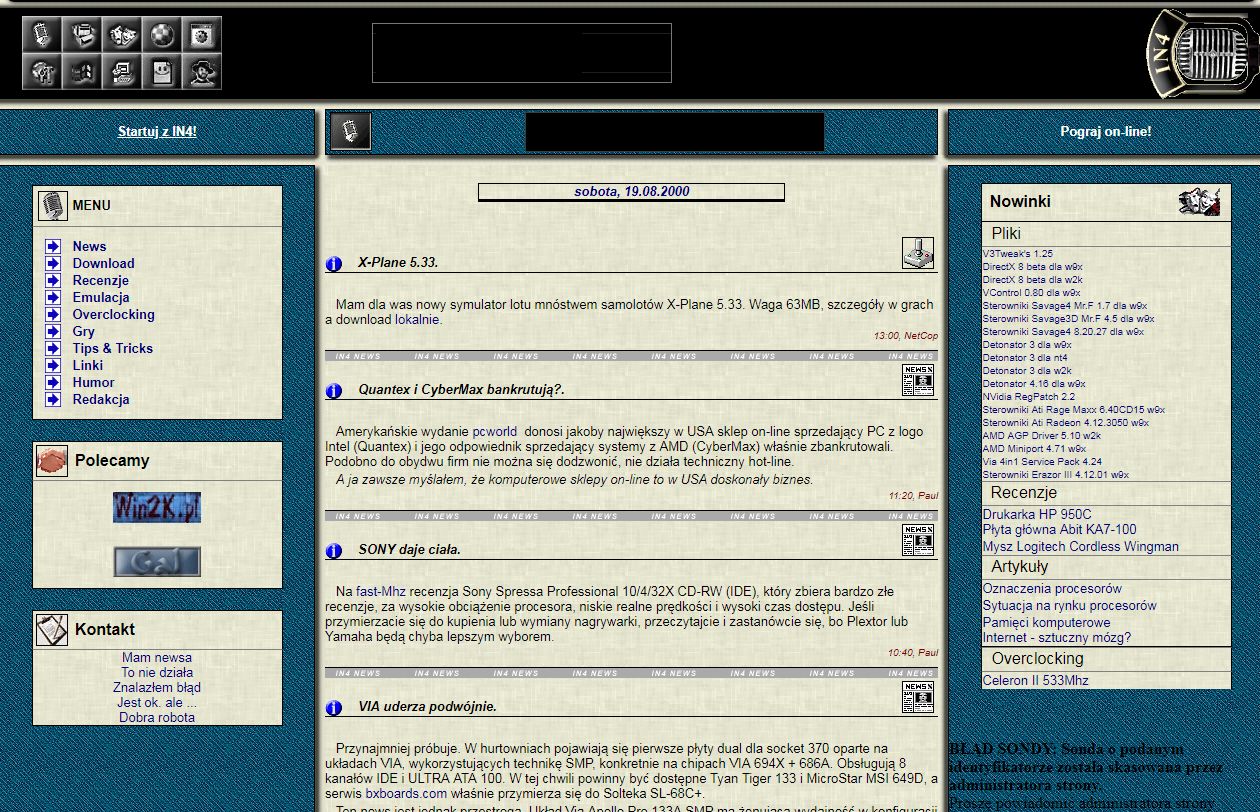Open the window with gear icon
This screenshot has width=1260, height=812.
click(x=202, y=35)
